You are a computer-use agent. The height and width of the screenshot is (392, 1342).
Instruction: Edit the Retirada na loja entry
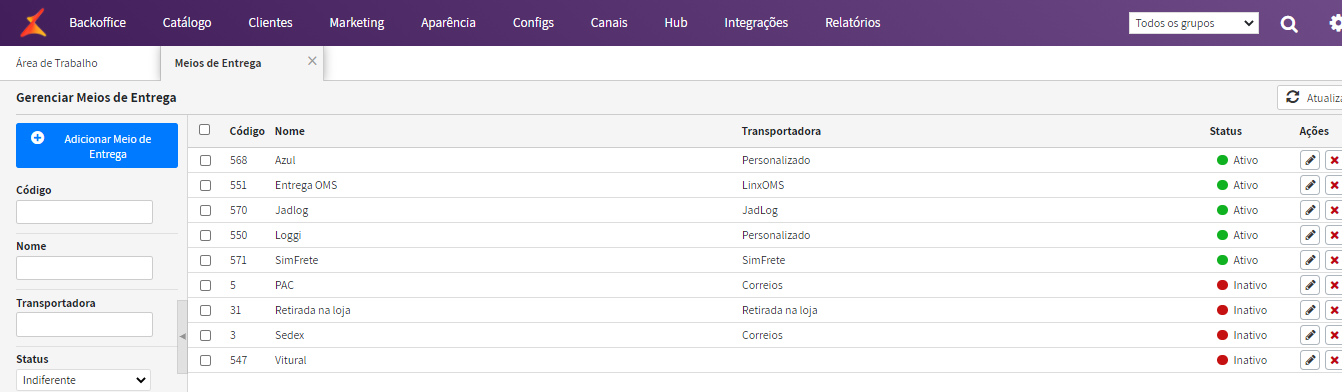[x=1310, y=310]
